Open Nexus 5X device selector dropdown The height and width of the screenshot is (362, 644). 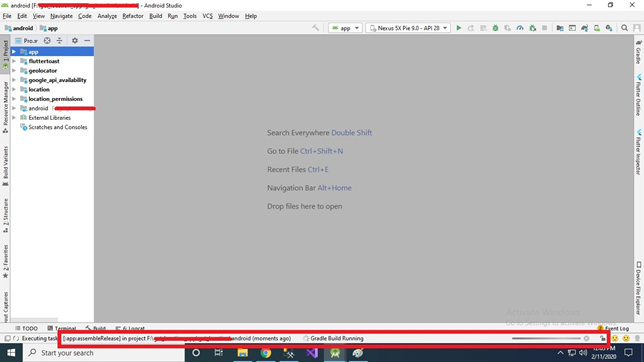pos(408,28)
